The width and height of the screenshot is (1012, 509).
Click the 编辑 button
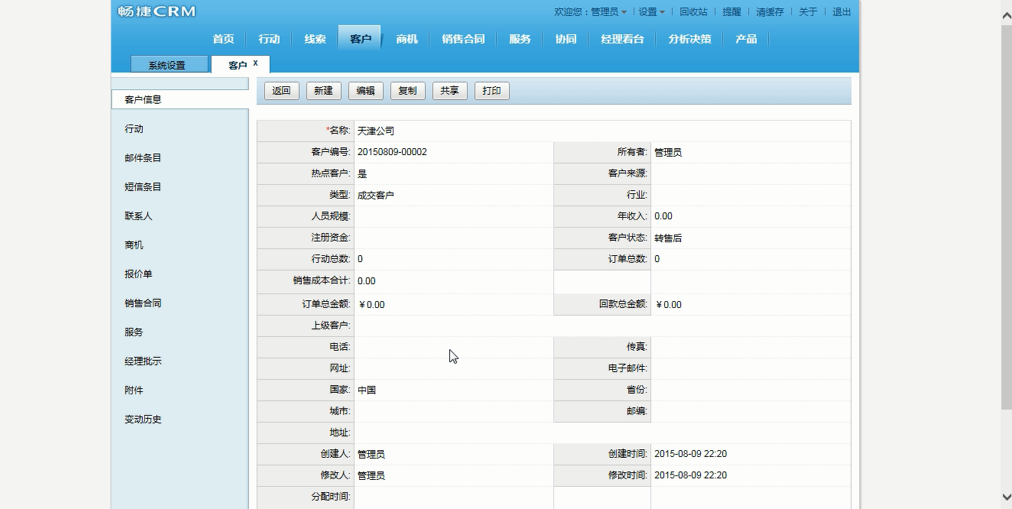365,91
